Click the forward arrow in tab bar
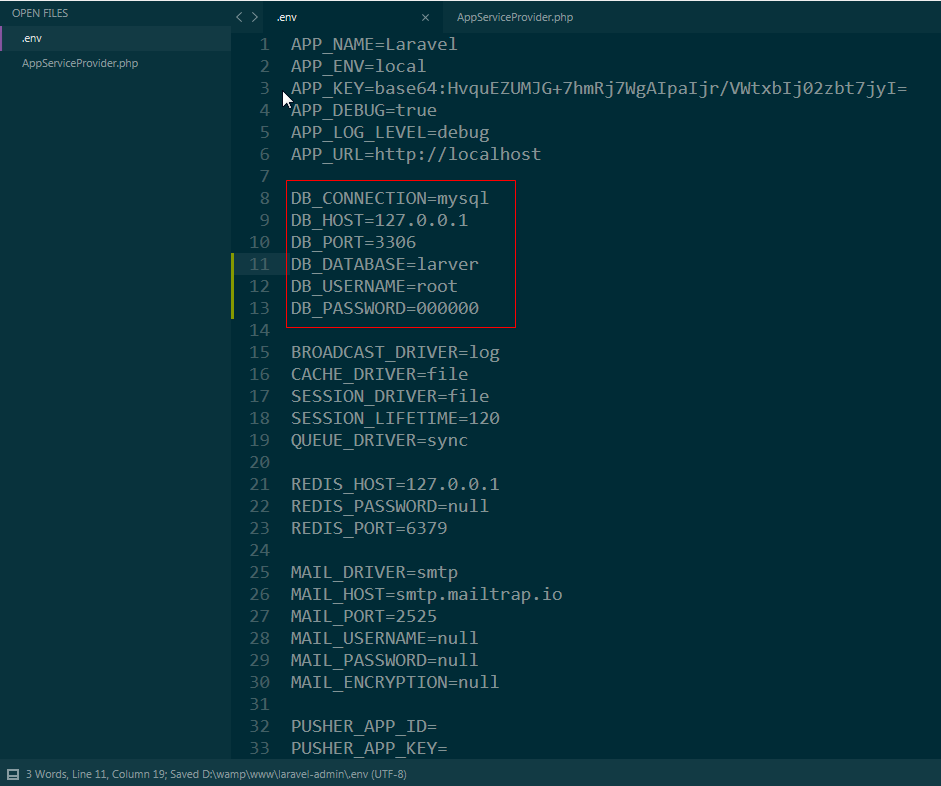 click(x=255, y=17)
